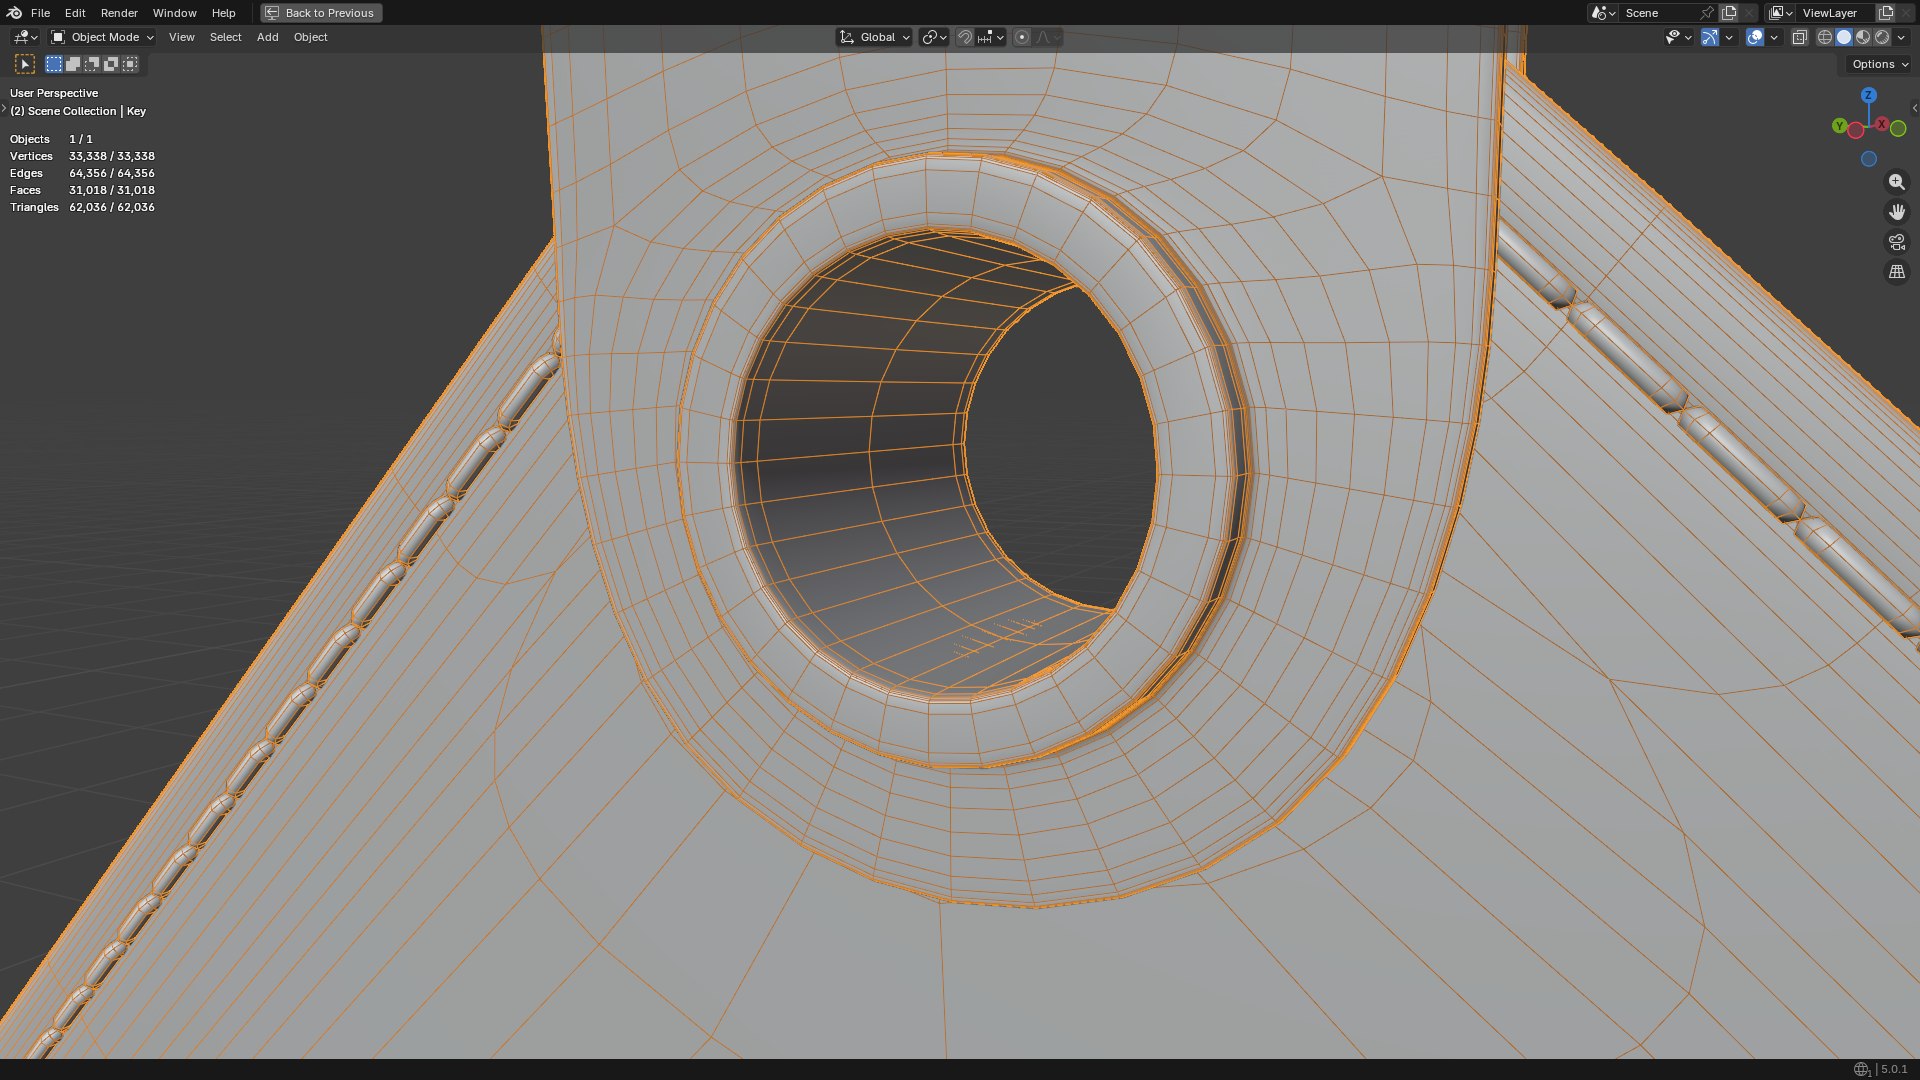The height and width of the screenshot is (1080, 1920).
Task: Click the negative X axis gizmo circle
Action: pos(1856,131)
